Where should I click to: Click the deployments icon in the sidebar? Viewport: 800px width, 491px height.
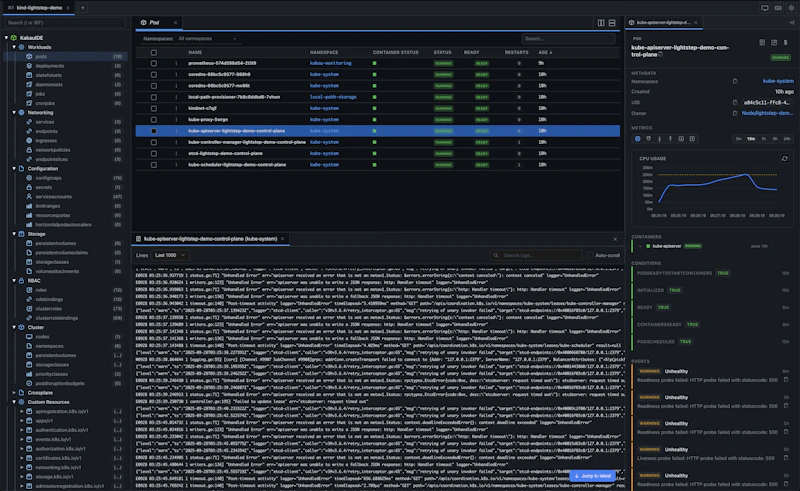point(29,66)
